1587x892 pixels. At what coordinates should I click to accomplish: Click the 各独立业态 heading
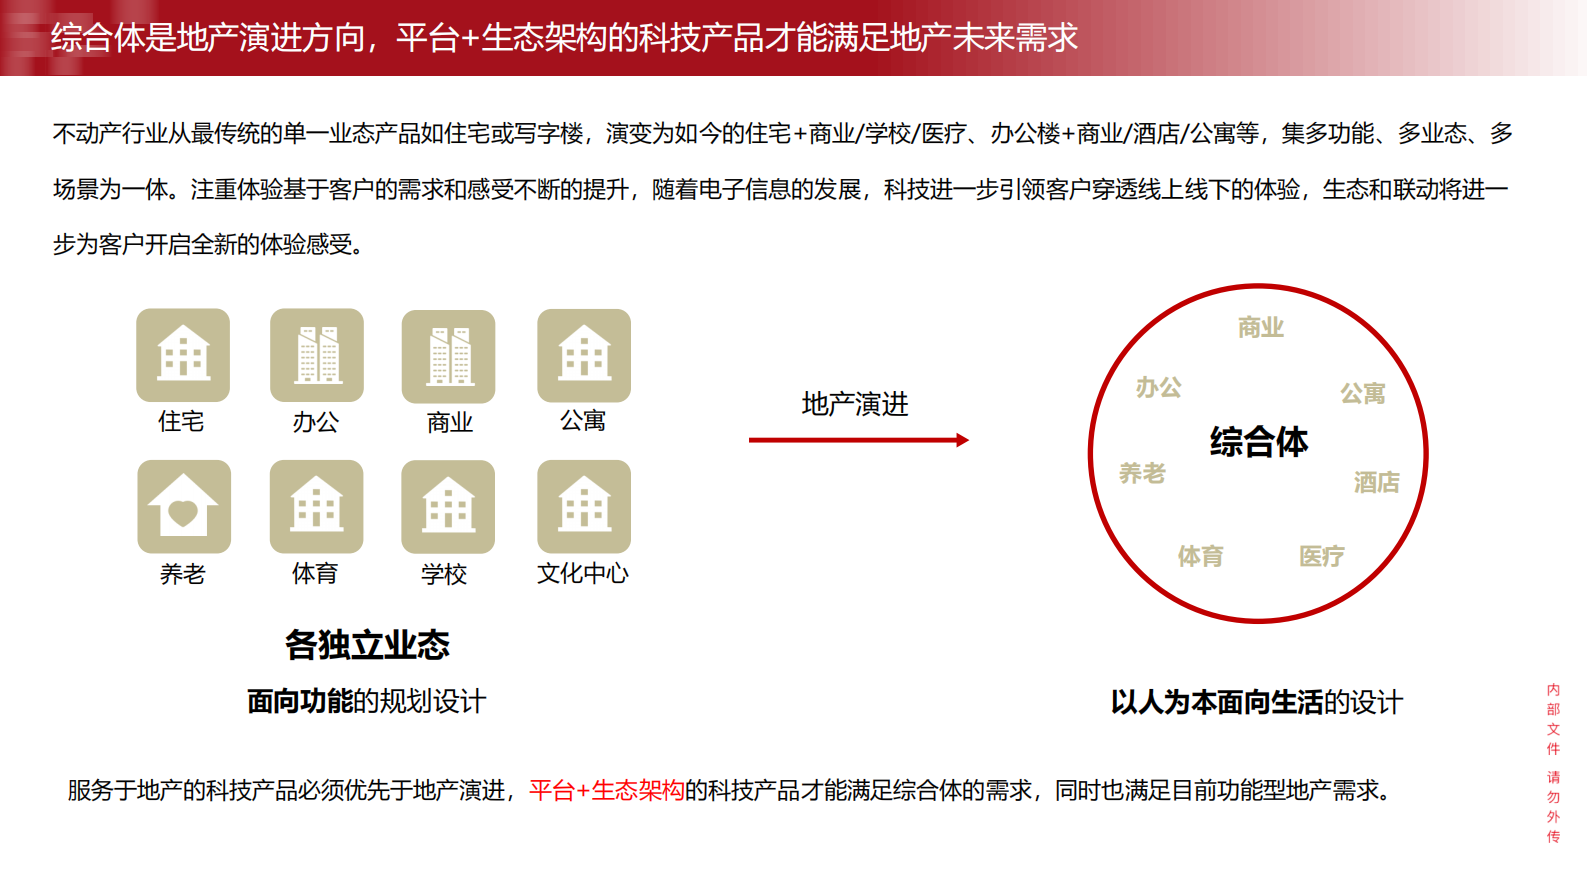click(367, 645)
